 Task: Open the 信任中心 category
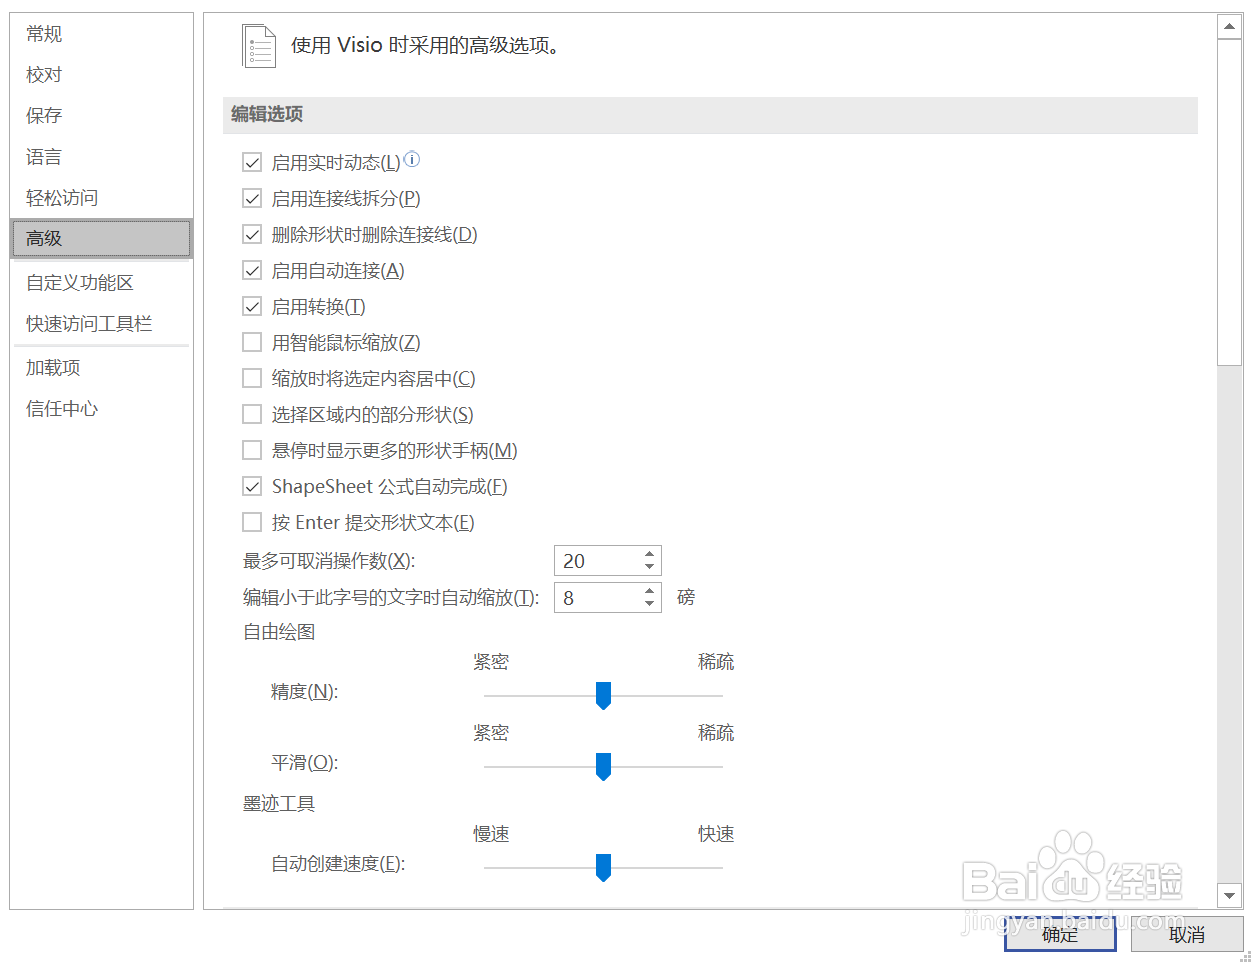point(101,409)
